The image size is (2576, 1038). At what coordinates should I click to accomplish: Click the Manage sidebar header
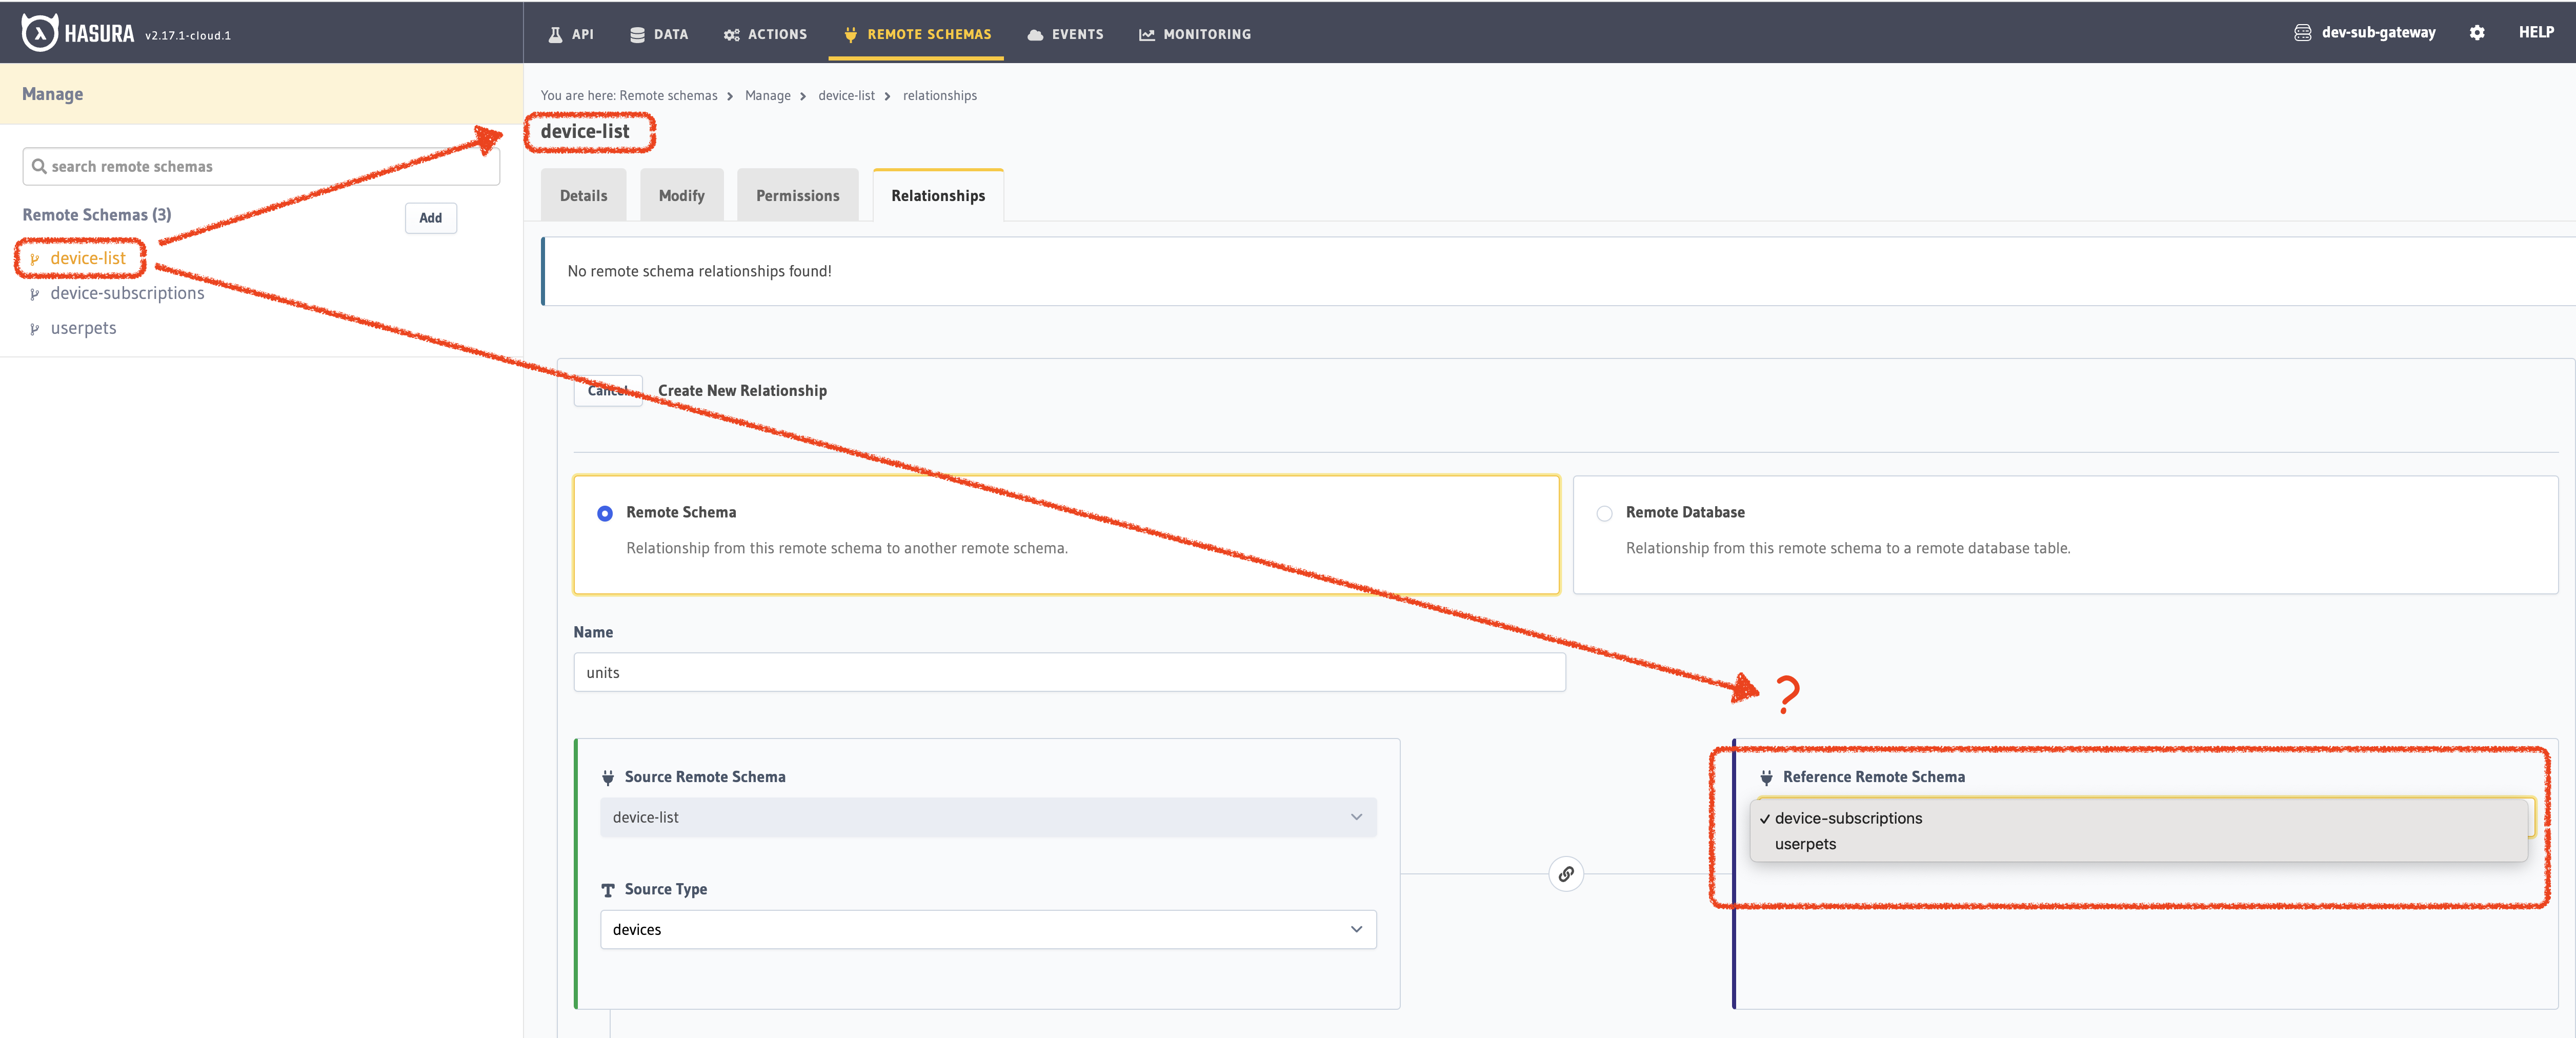click(53, 94)
